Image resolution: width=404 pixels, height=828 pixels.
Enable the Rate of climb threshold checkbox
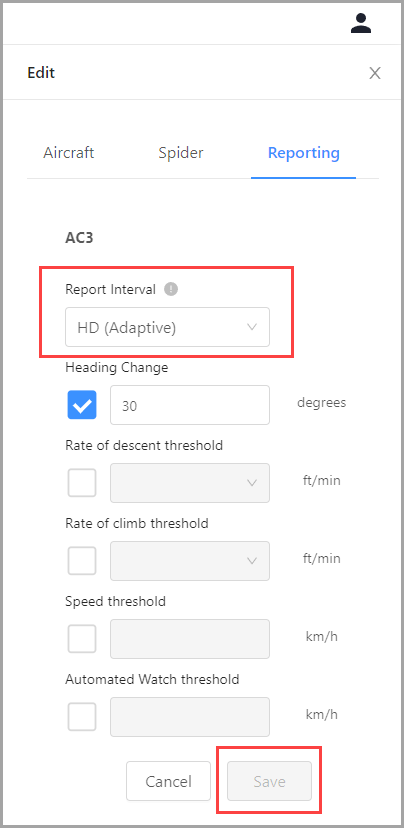[x=82, y=561]
